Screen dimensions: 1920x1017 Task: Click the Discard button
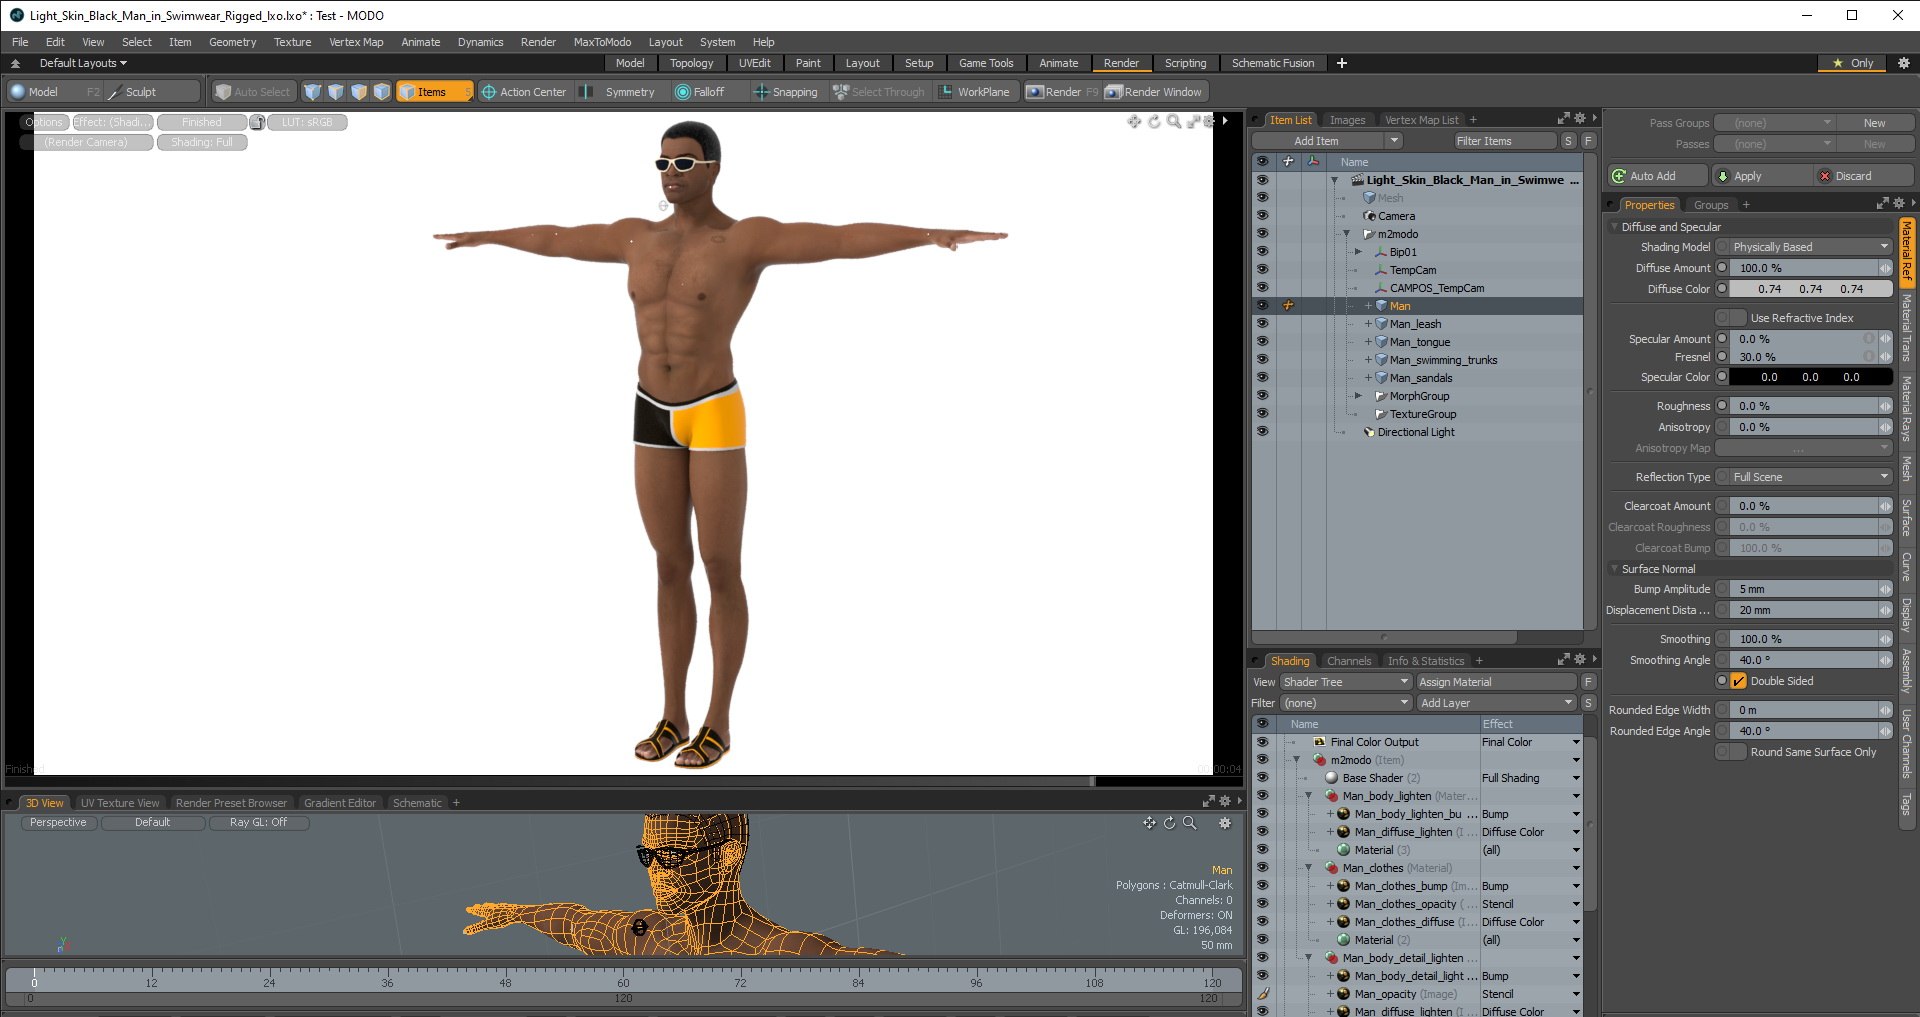[x=1864, y=176]
